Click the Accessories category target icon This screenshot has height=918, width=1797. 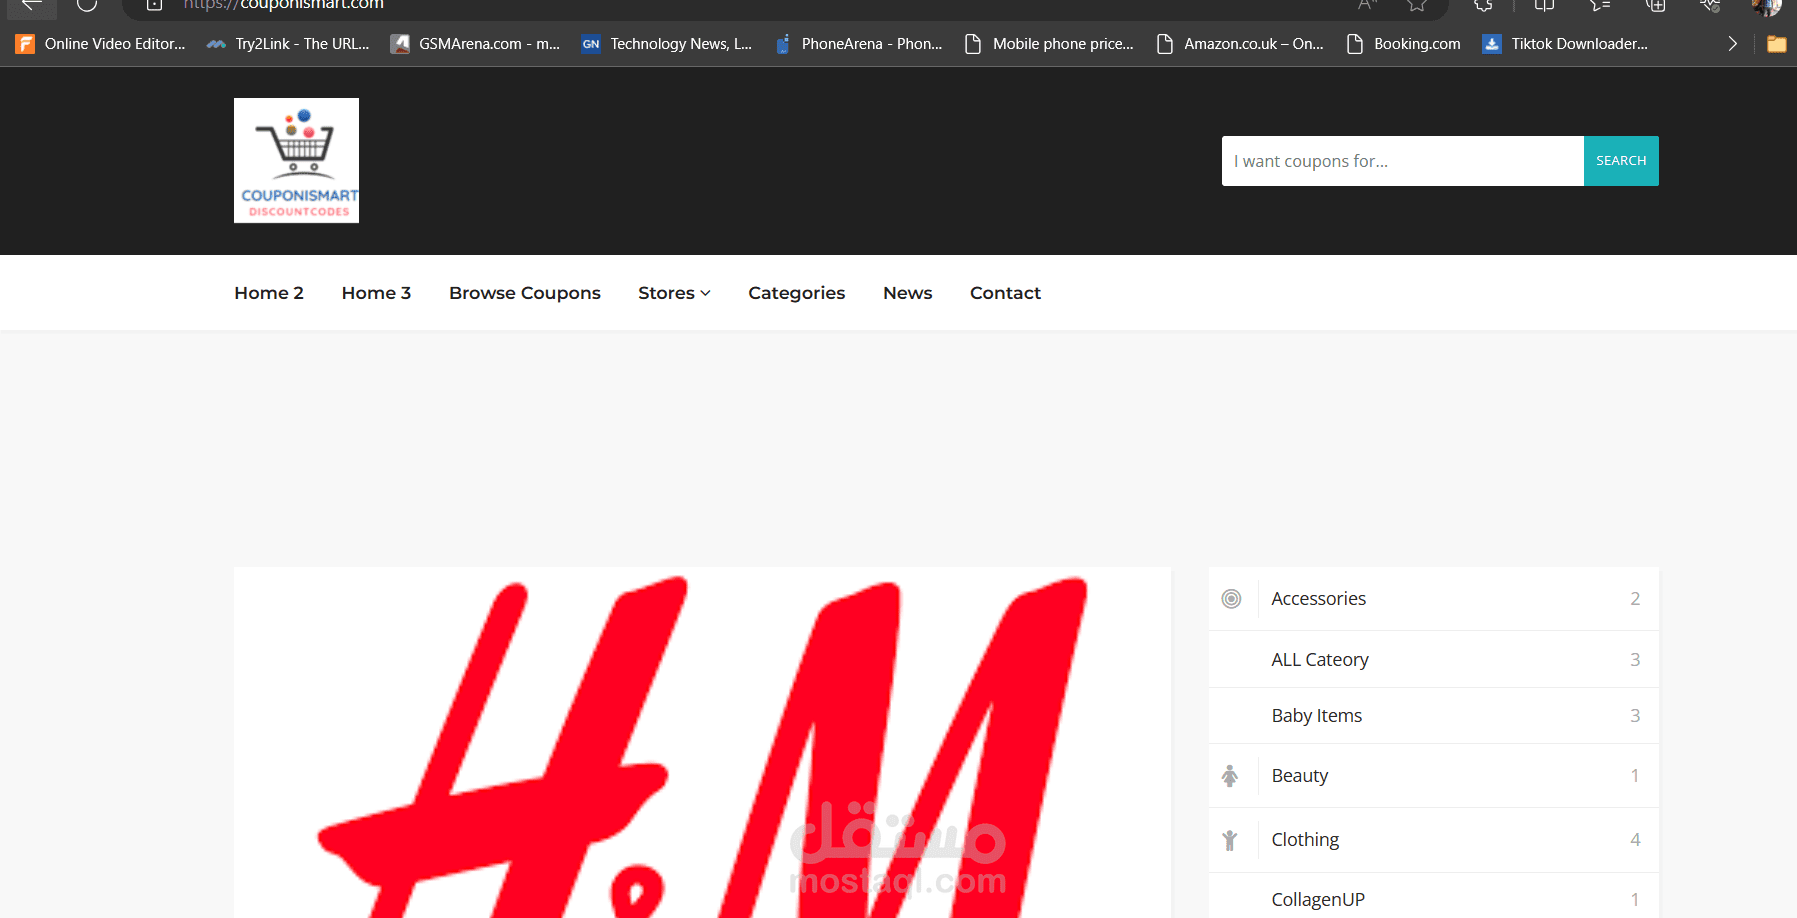(x=1232, y=599)
